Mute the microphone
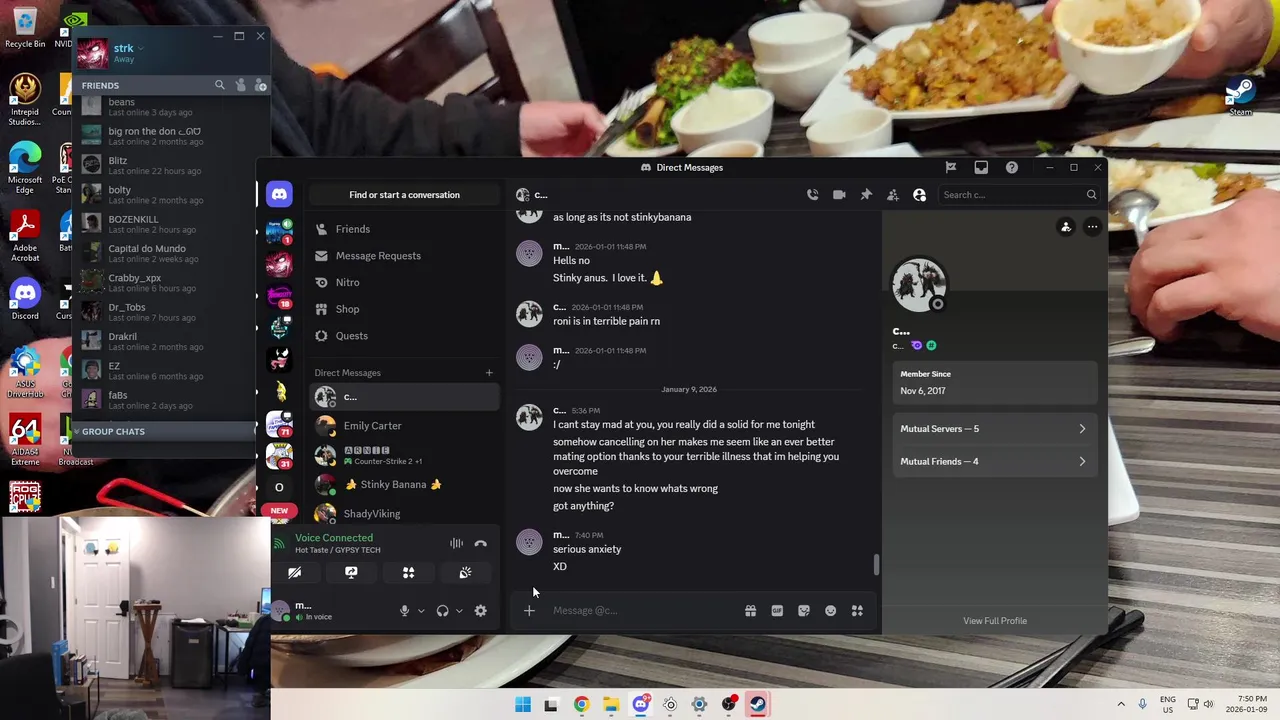This screenshot has width=1280, height=720. pyautogui.click(x=404, y=611)
